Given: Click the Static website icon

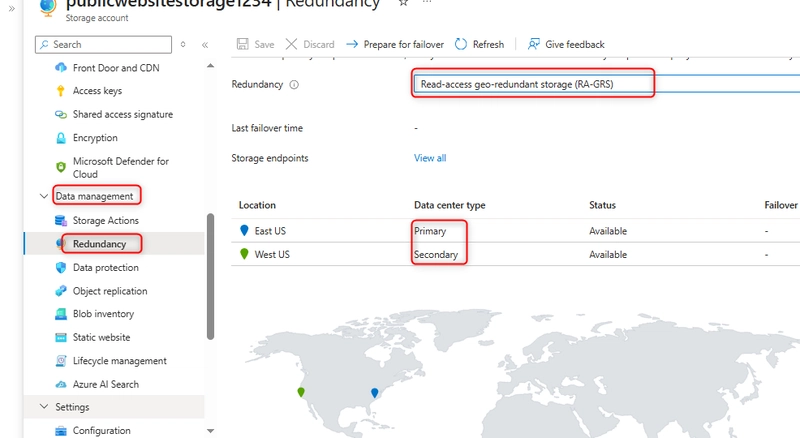Looking at the screenshot, I should pyautogui.click(x=61, y=337).
